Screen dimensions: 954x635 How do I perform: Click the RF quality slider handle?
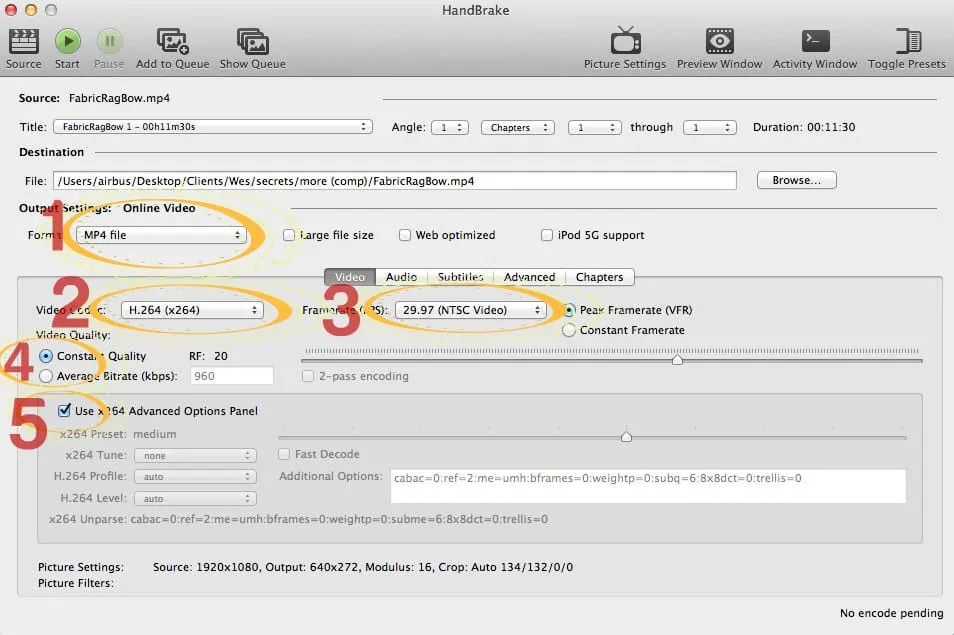click(x=677, y=359)
